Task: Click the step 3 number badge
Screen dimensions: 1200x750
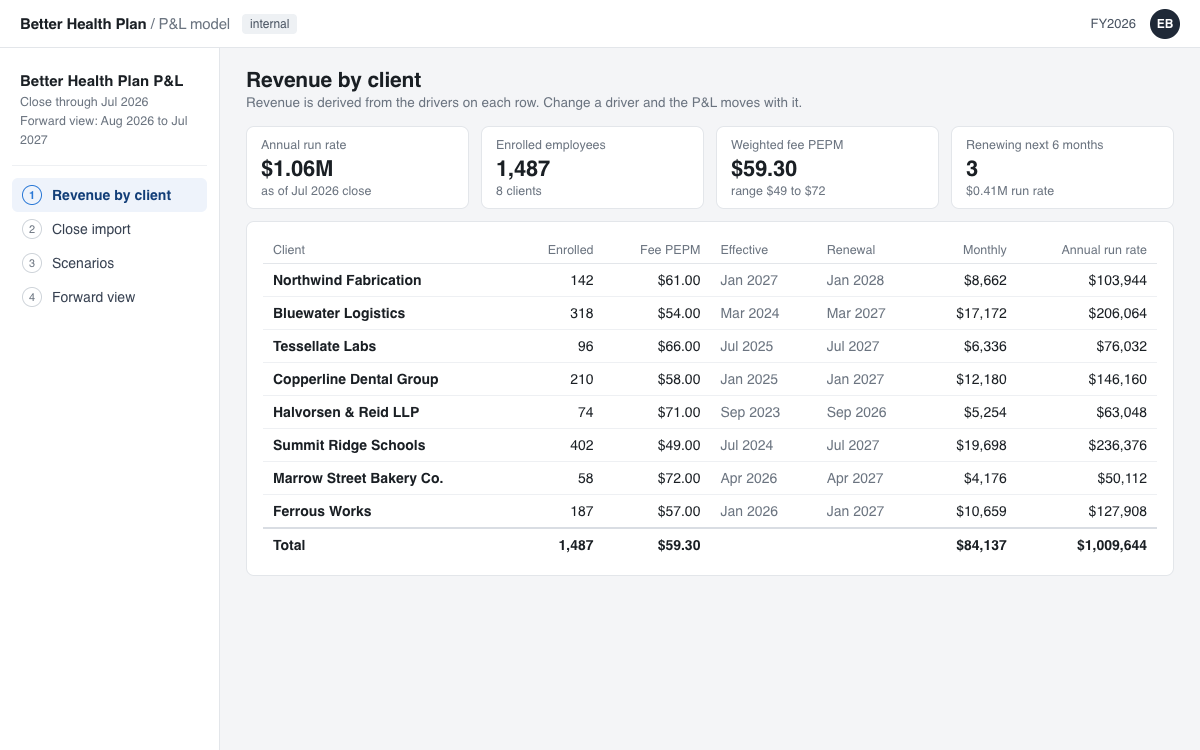Action: coord(32,263)
